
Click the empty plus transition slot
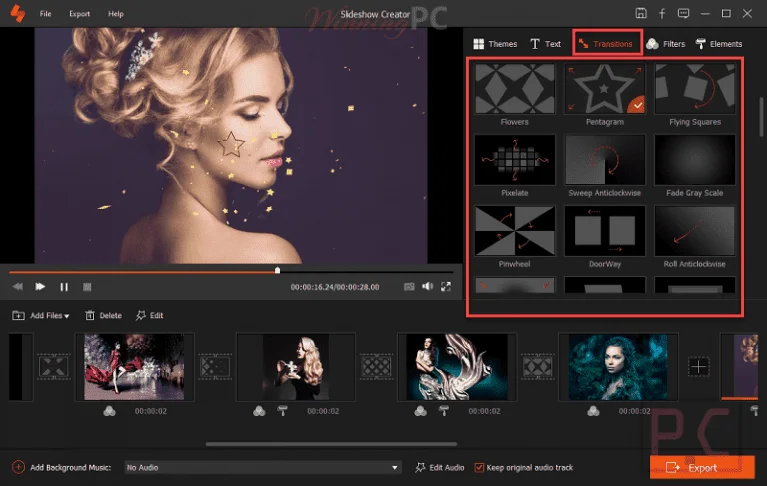pyautogui.click(x=699, y=366)
